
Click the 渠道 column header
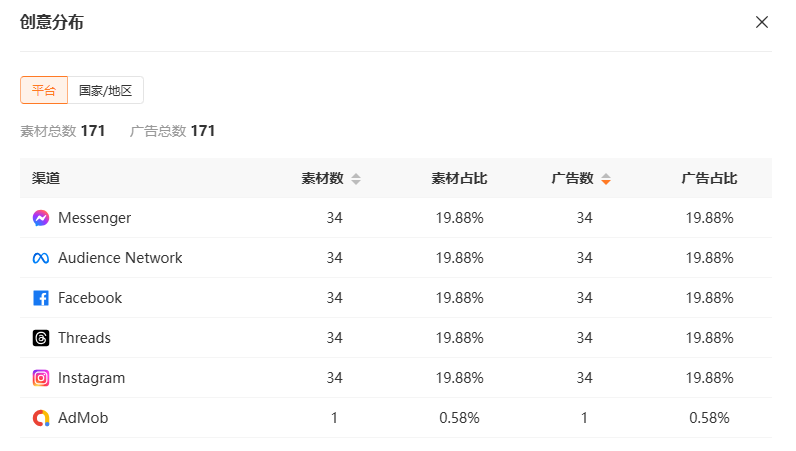coord(46,178)
